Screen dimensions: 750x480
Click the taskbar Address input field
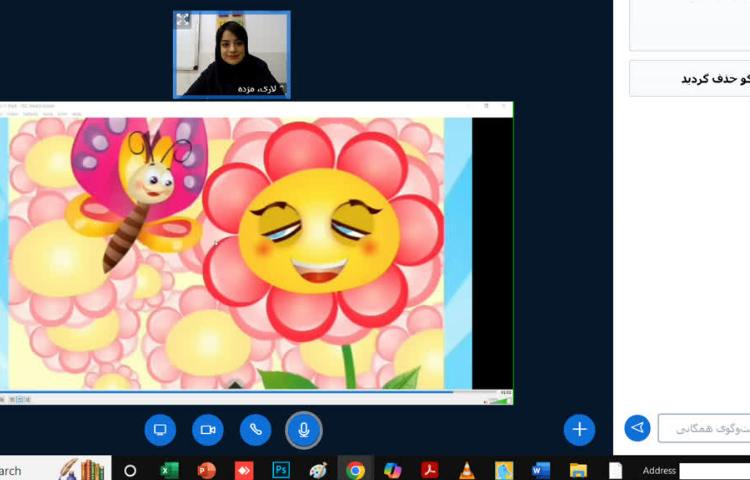click(714, 471)
